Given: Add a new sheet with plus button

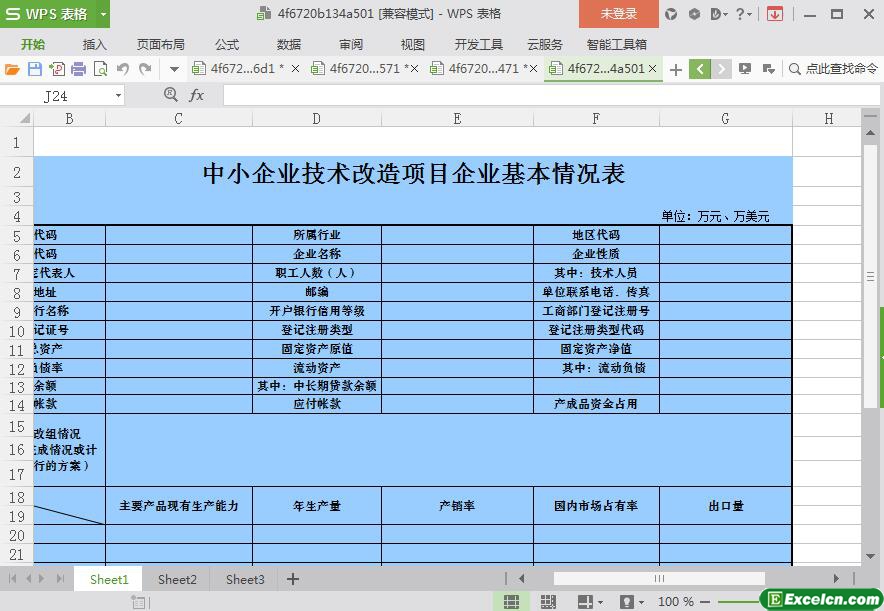Looking at the screenshot, I should [x=293, y=579].
